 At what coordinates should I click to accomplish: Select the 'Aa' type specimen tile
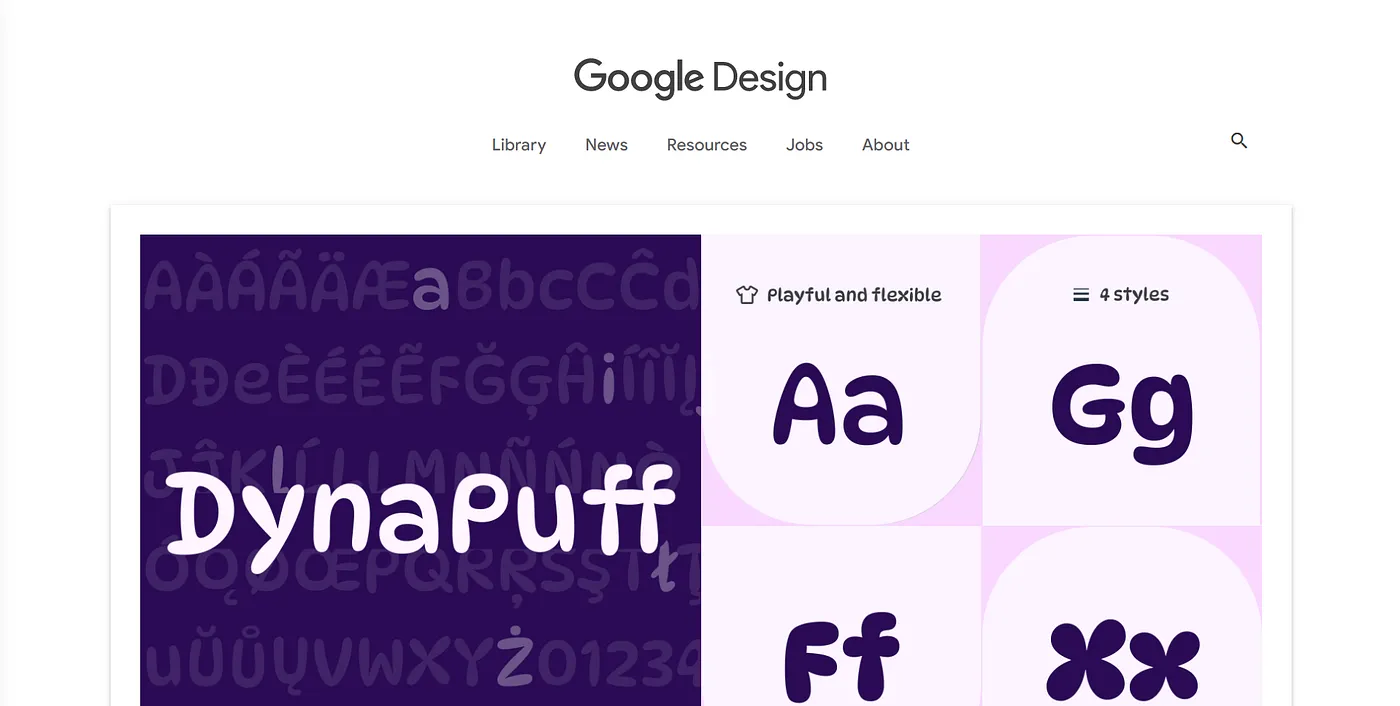pos(838,405)
